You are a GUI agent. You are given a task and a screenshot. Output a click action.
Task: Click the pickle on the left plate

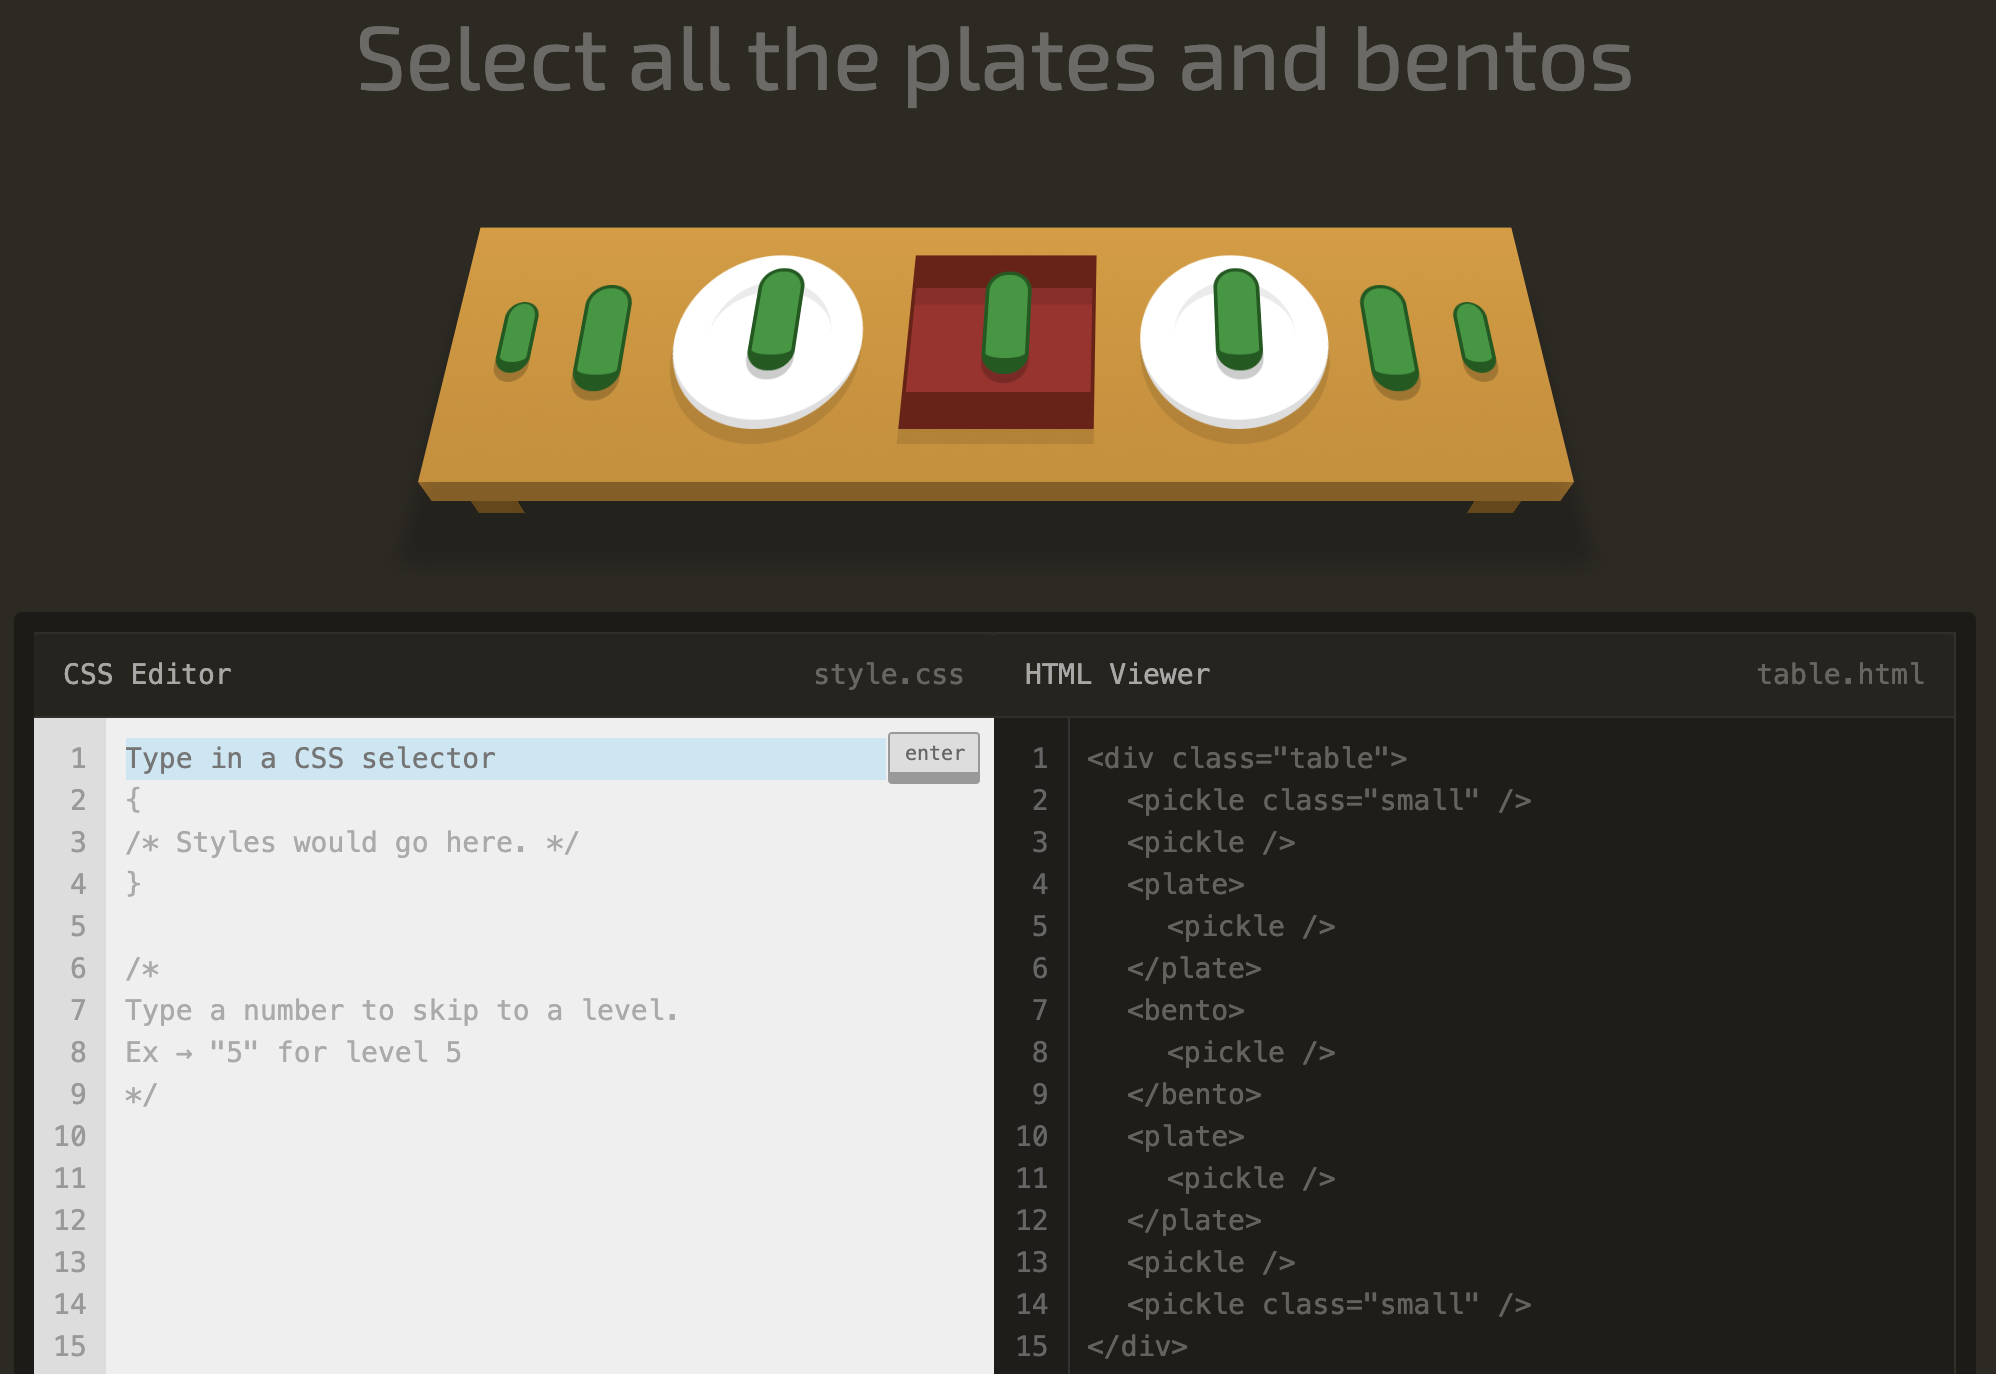tap(776, 317)
